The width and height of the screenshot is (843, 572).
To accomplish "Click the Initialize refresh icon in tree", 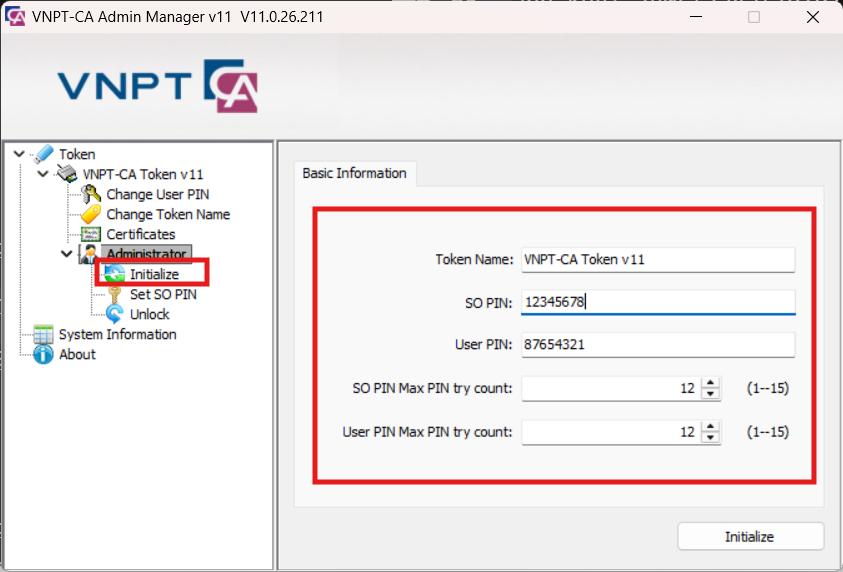I will (x=115, y=274).
